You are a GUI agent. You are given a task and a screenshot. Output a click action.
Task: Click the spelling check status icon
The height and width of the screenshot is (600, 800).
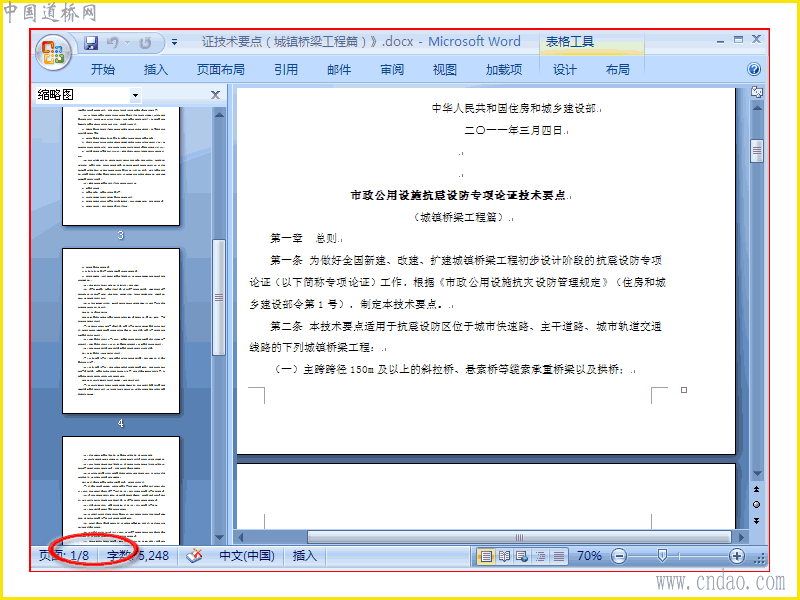[194, 556]
